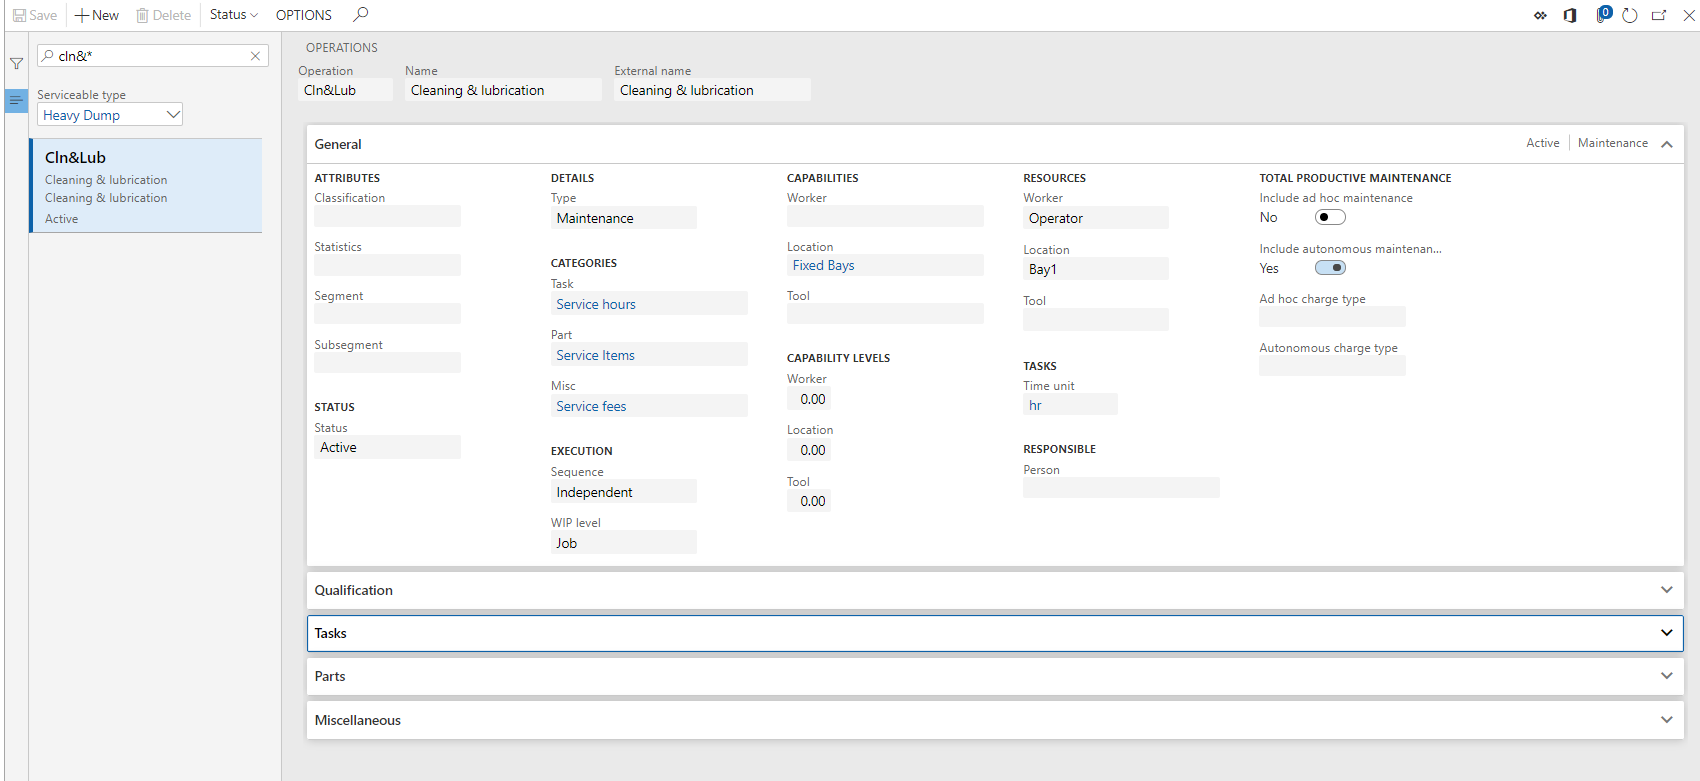Open the Service hours task category link
The image size is (1700, 781).
(x=596, y=304)
